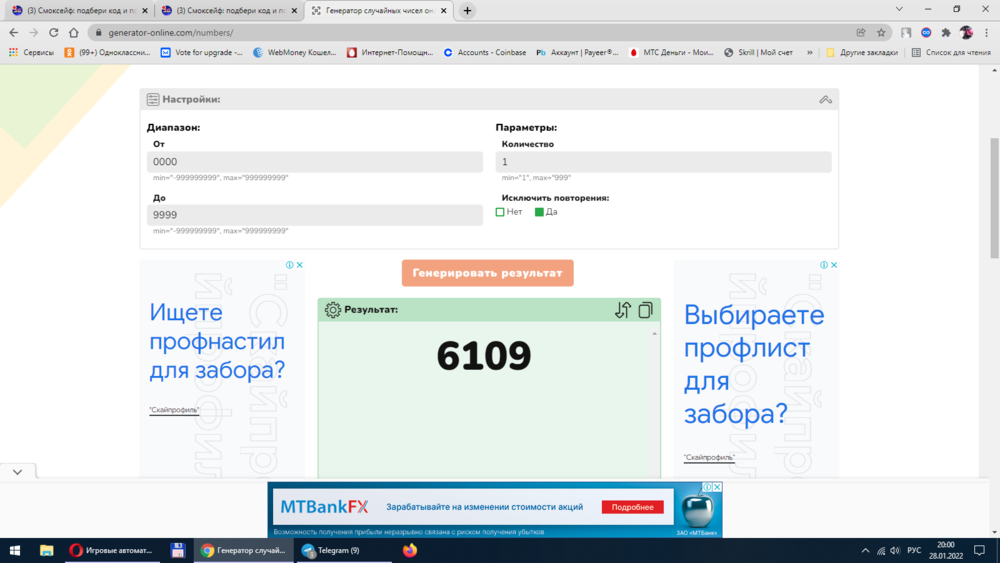Click Подробнее in MTBankFX ad

(x=633, y=507)
